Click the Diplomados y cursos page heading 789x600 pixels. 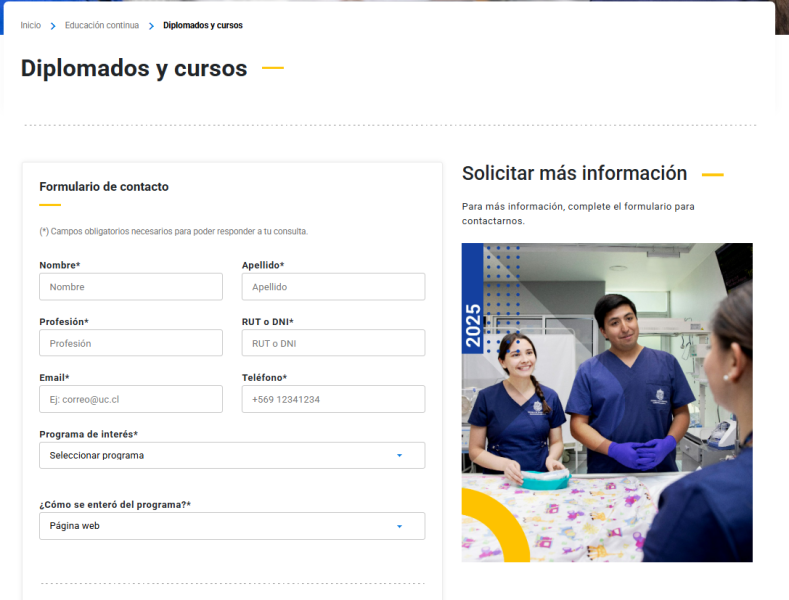tap(134, 68)
